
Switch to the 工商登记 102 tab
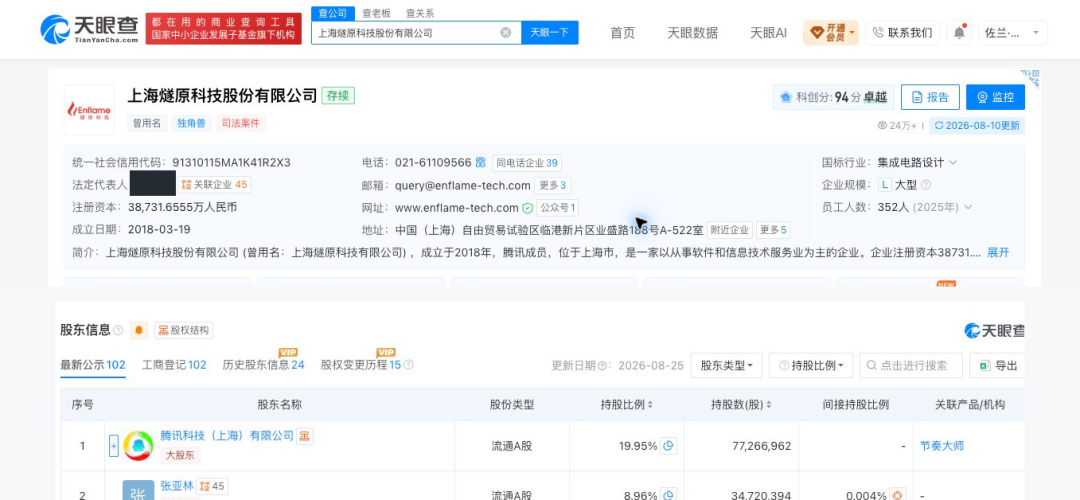[x=174, y=365]
